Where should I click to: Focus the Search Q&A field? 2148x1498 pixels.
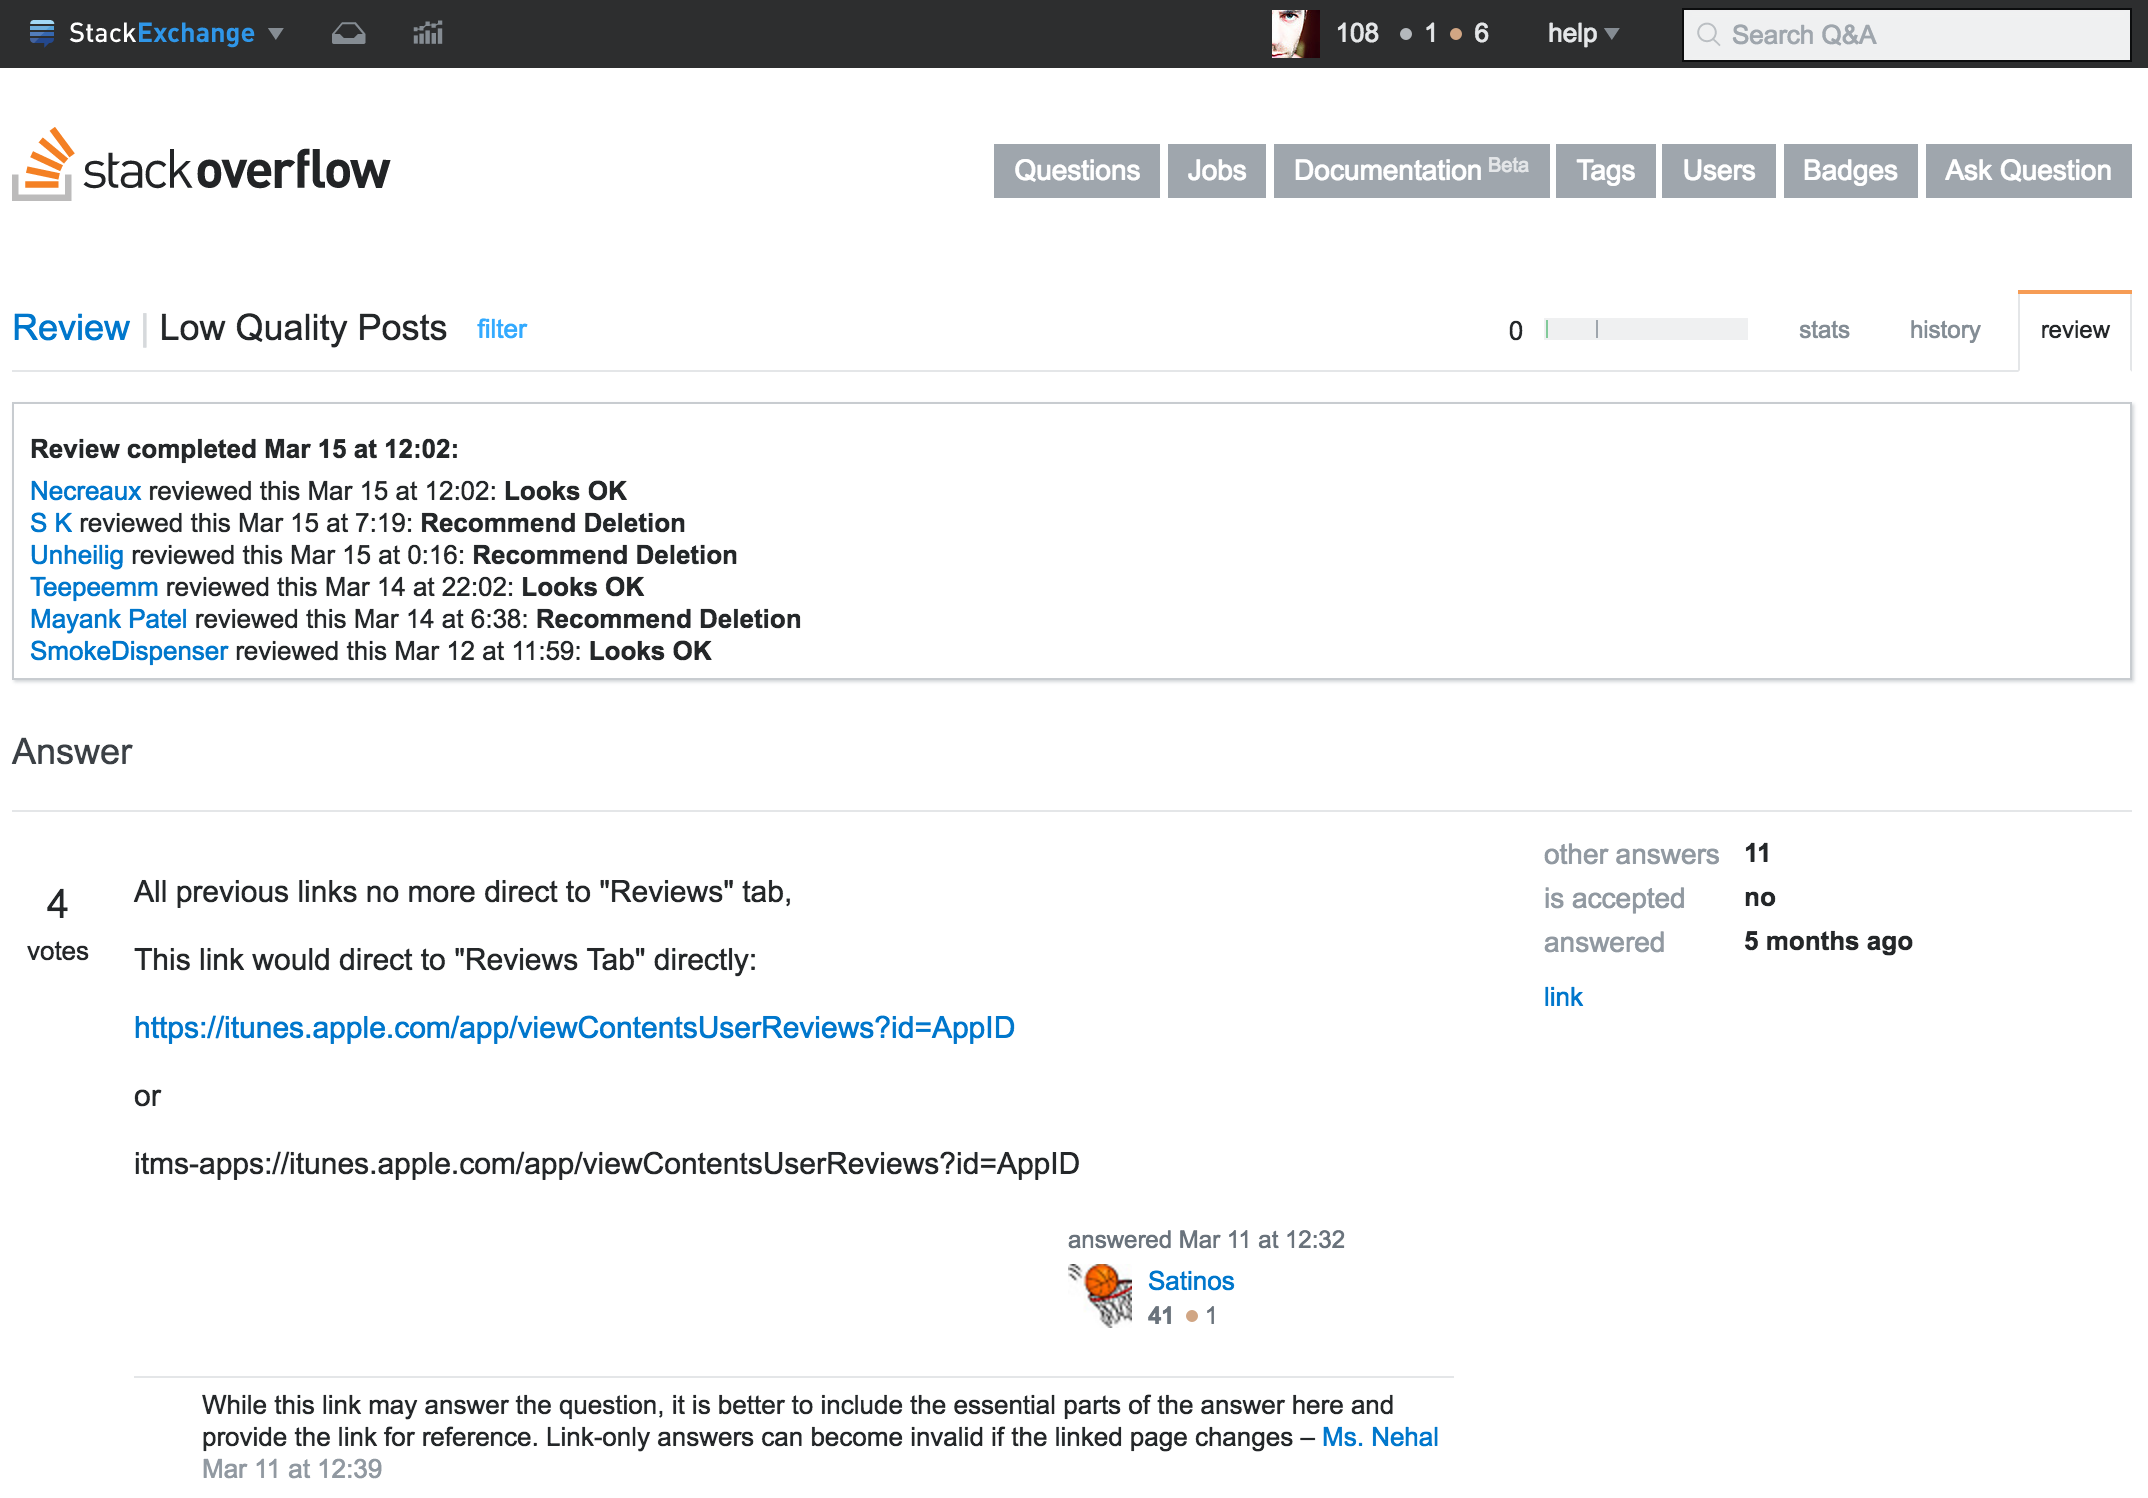pyautogui.click(x=1906, y=35)
